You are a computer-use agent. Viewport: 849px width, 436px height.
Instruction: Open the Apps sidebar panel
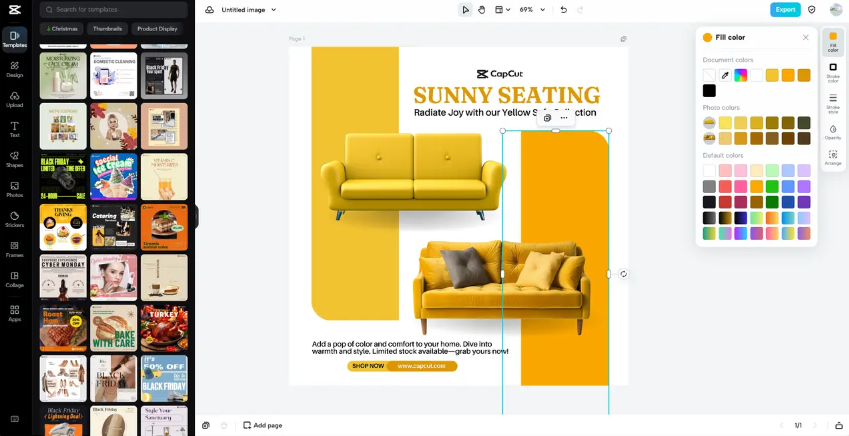pos(15,313)
